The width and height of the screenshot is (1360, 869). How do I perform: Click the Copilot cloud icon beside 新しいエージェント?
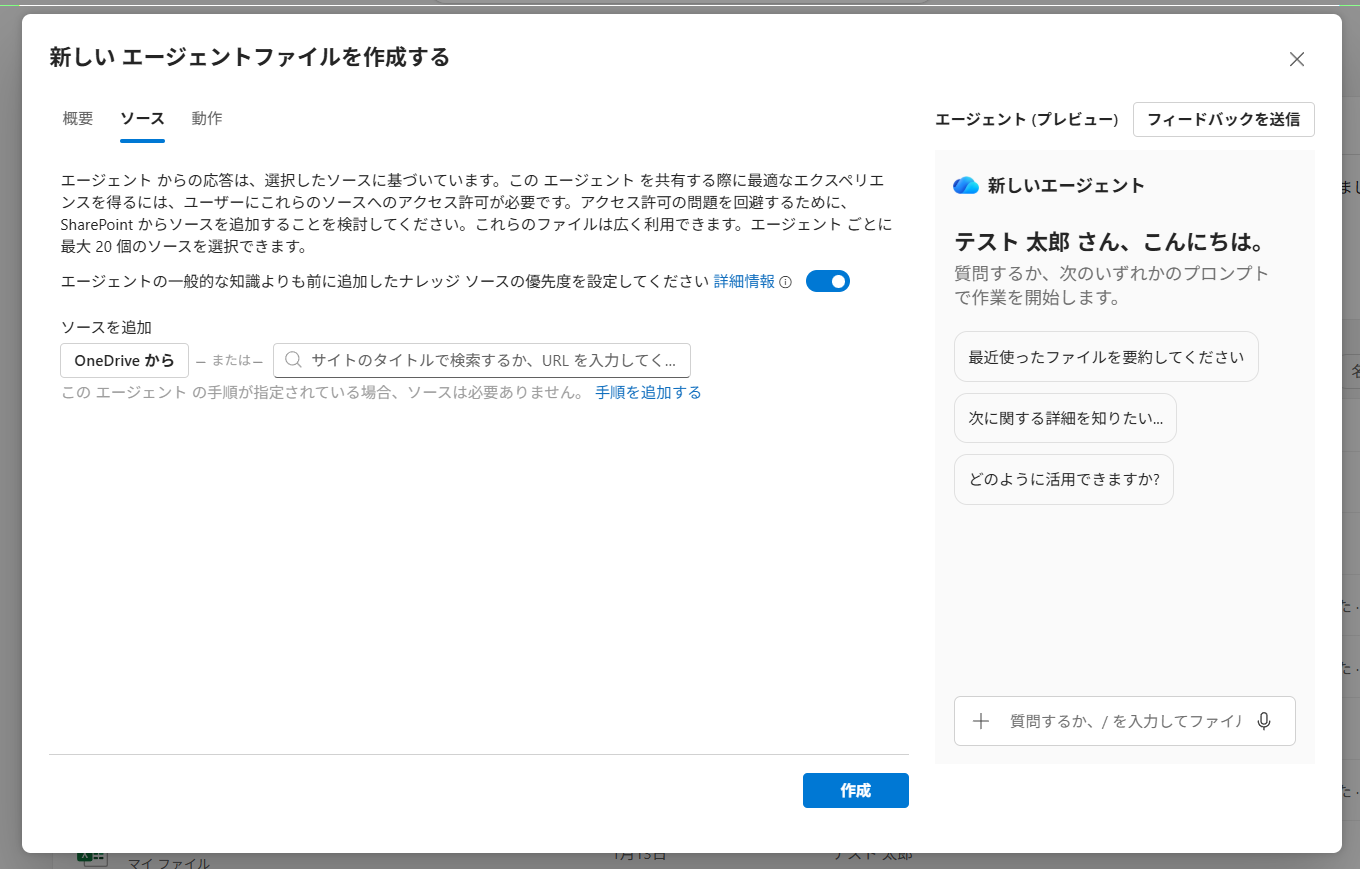(966, 185)
